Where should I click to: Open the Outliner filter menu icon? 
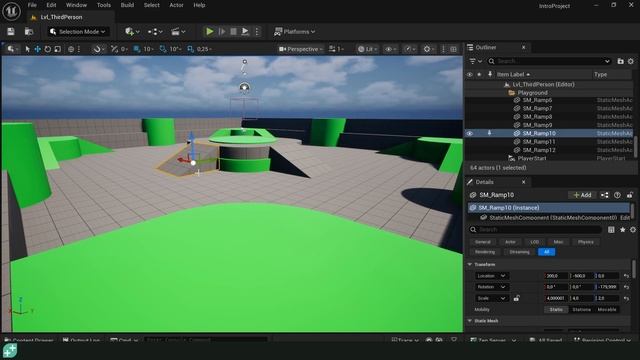[x=475, y=61]
